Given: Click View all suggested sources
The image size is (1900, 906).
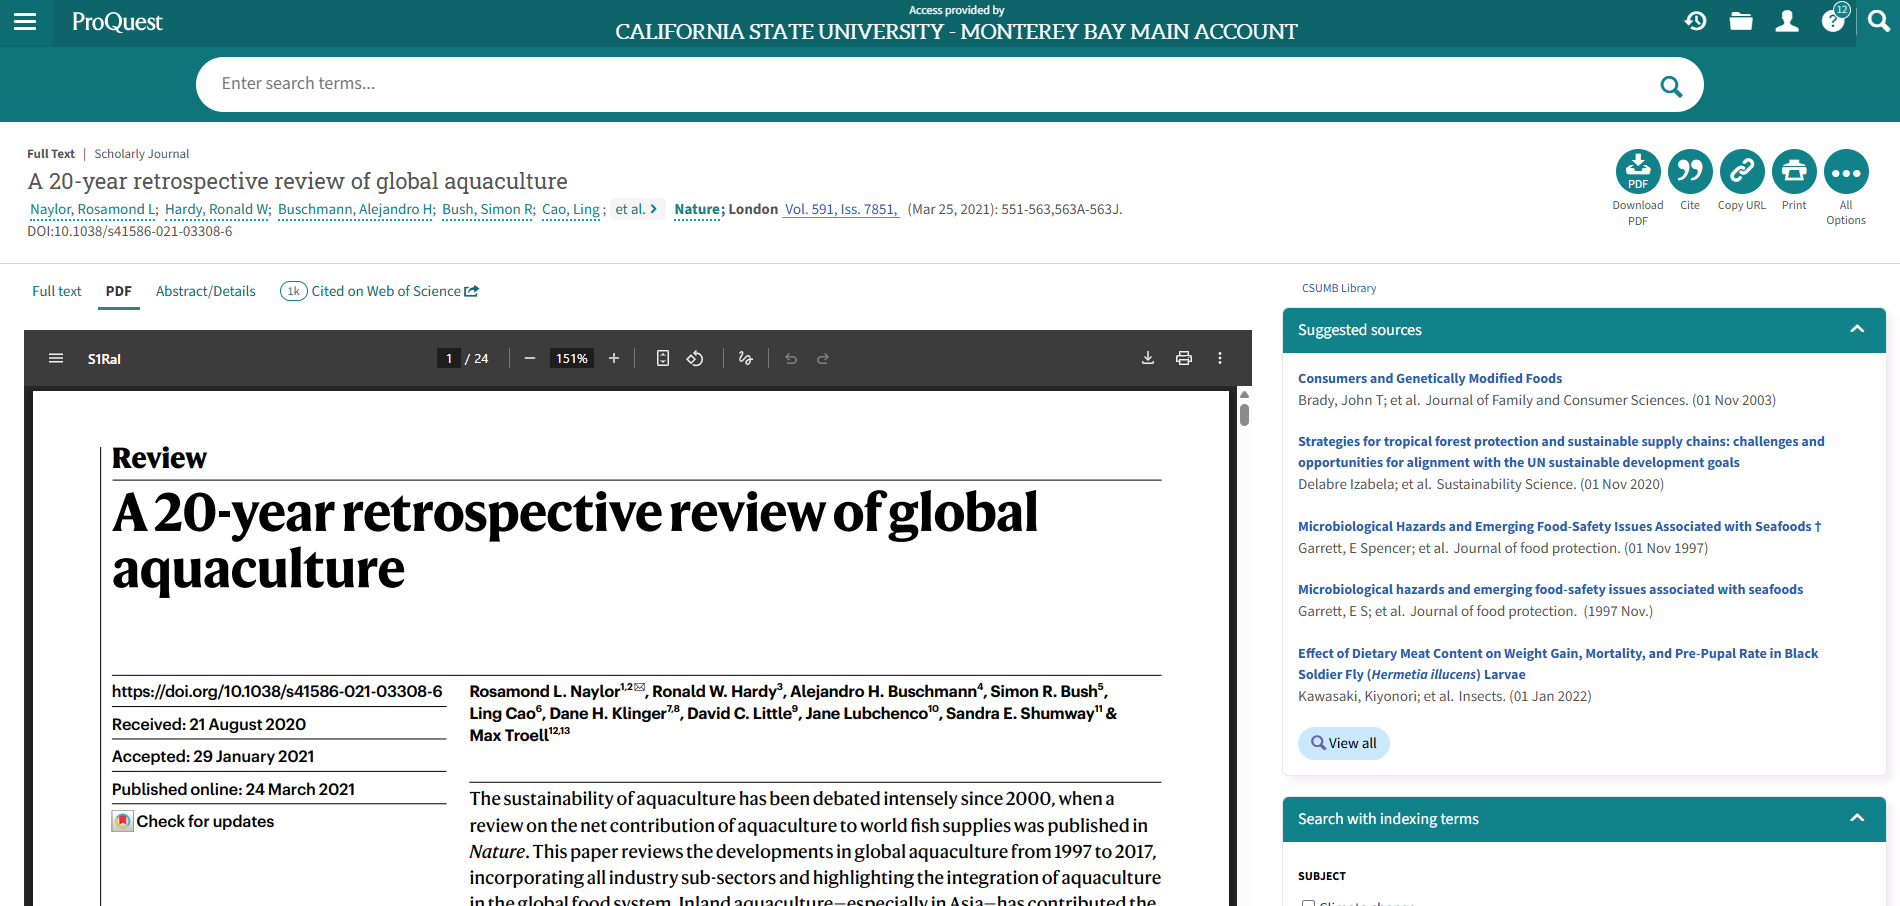Looking at the screenshot, I should (1343, 743).
